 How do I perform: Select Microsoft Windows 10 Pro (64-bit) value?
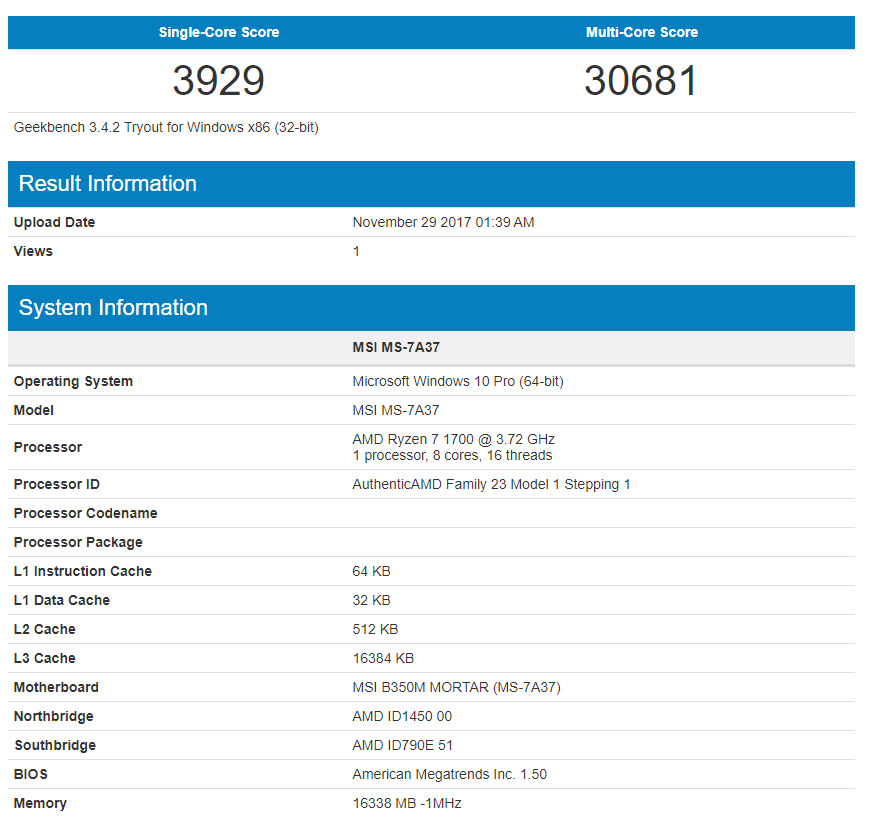458,381
